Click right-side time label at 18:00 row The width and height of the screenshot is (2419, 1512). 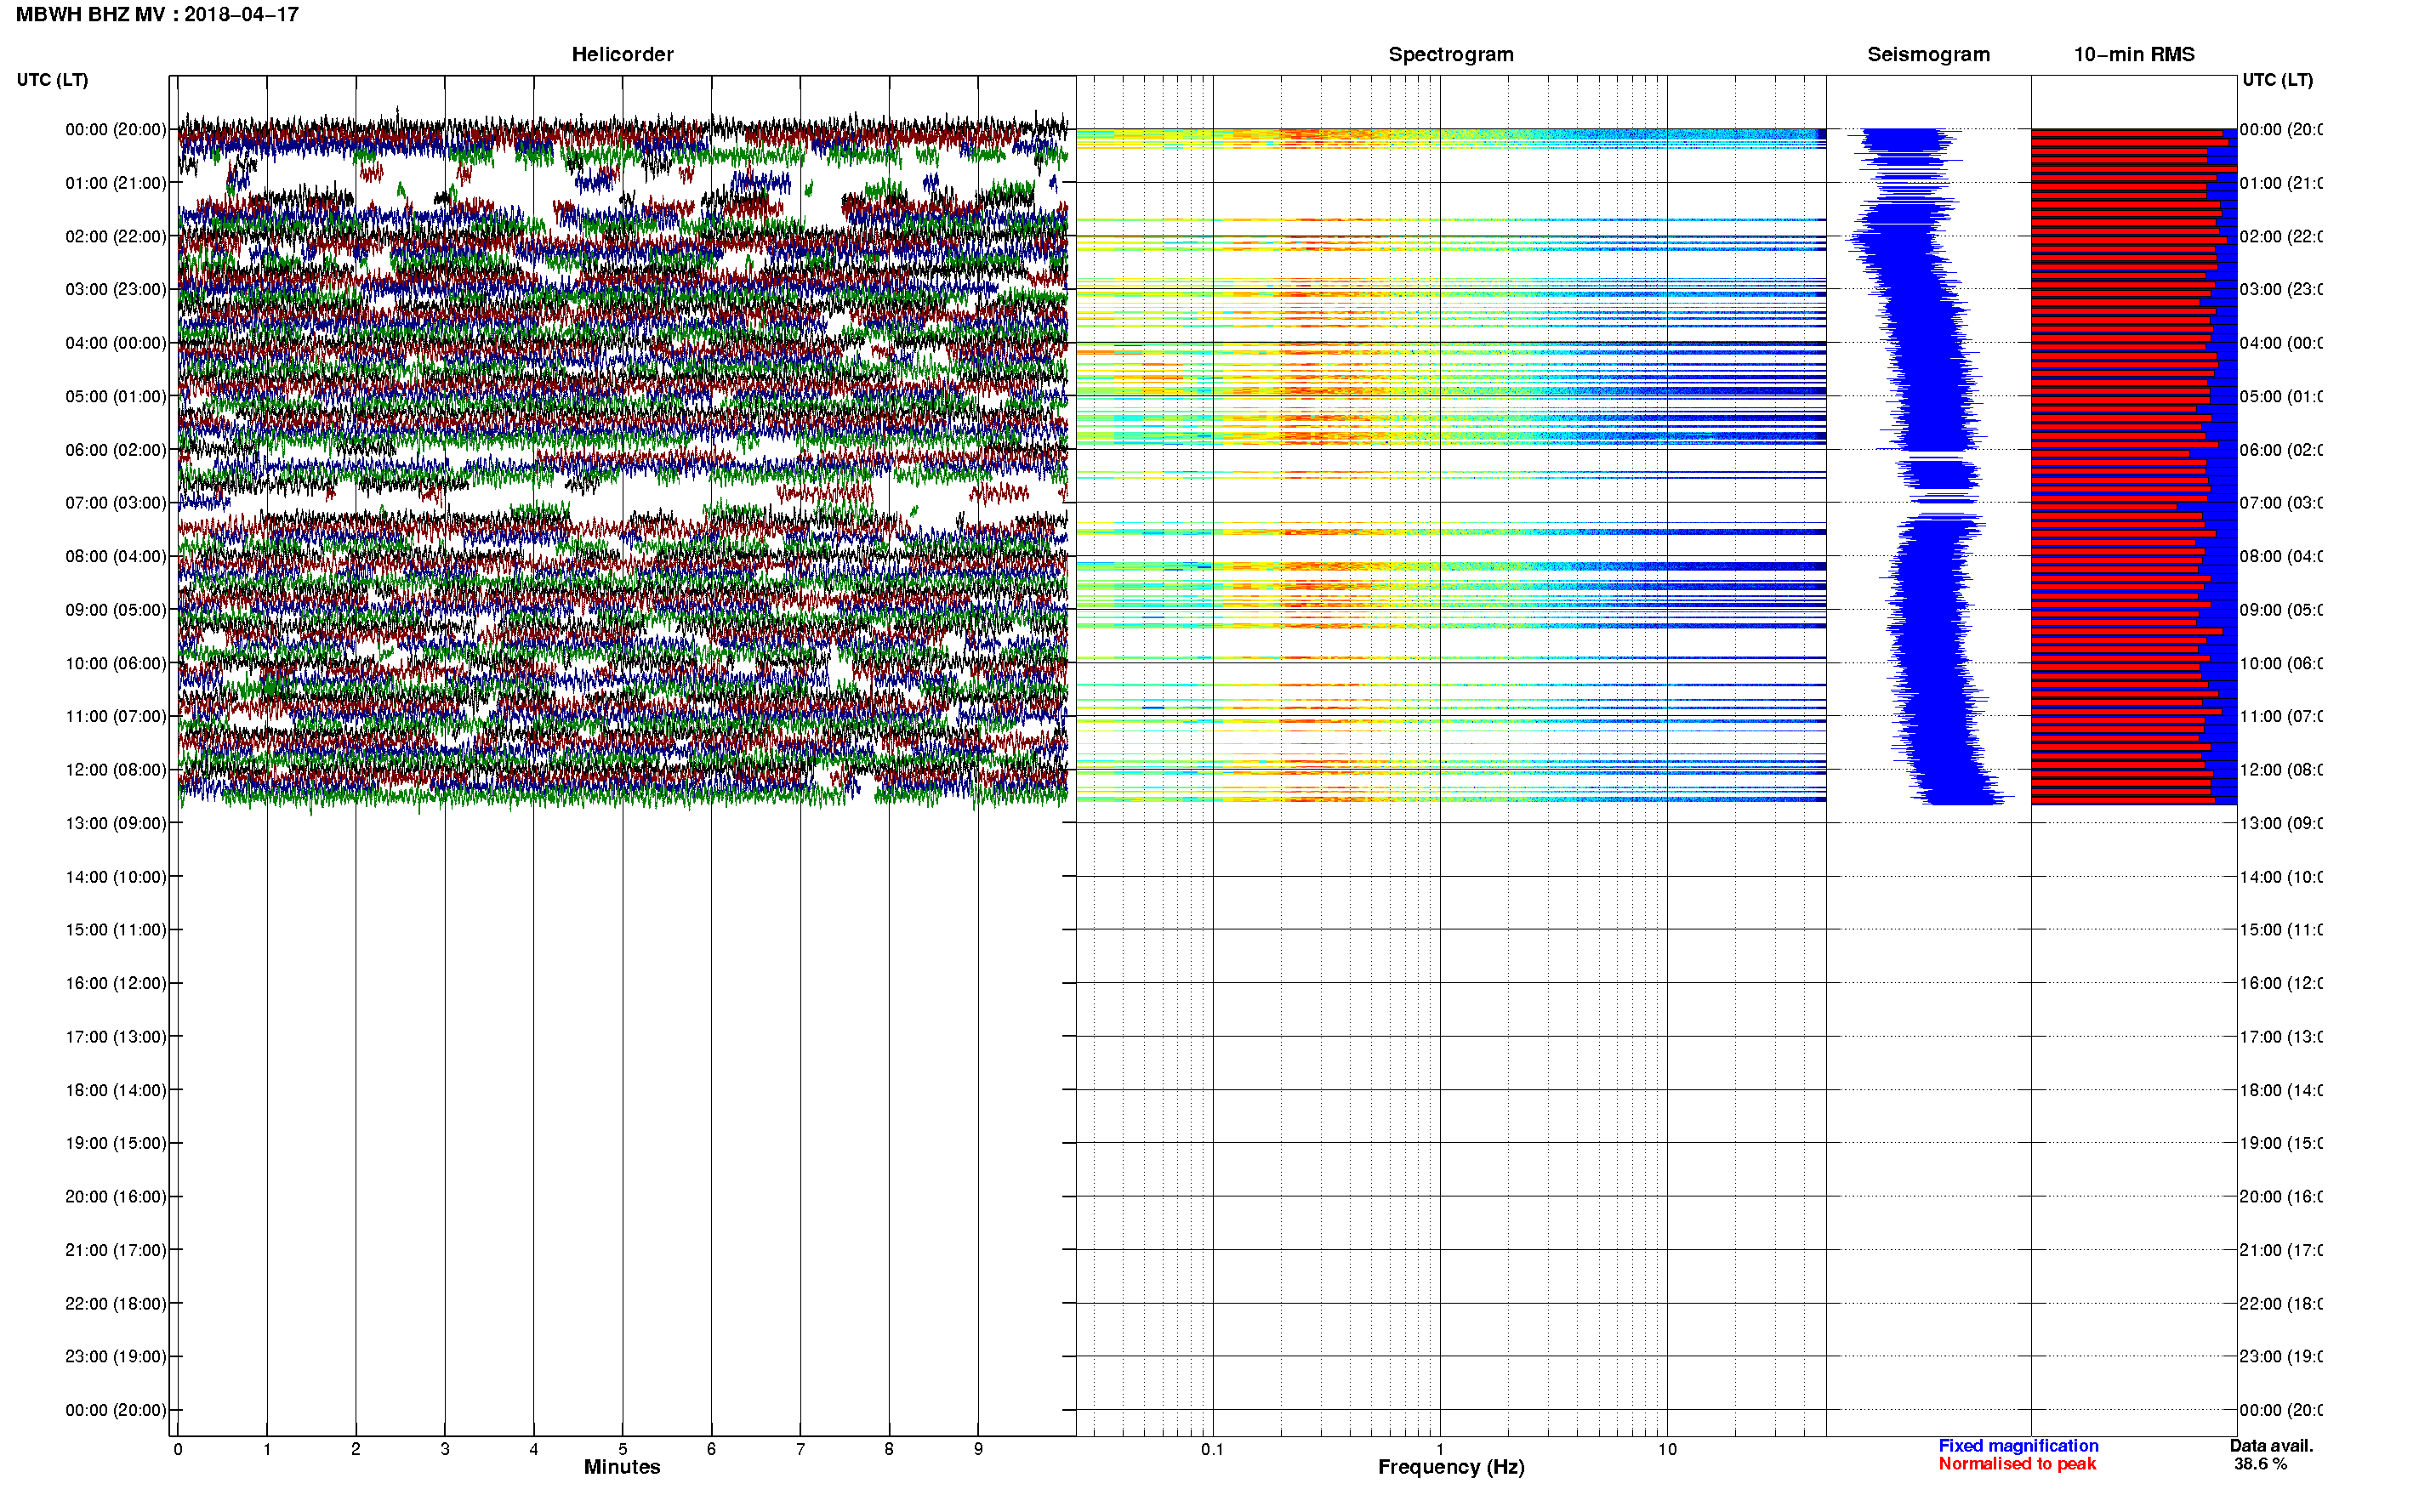tap(2281, 1091)
